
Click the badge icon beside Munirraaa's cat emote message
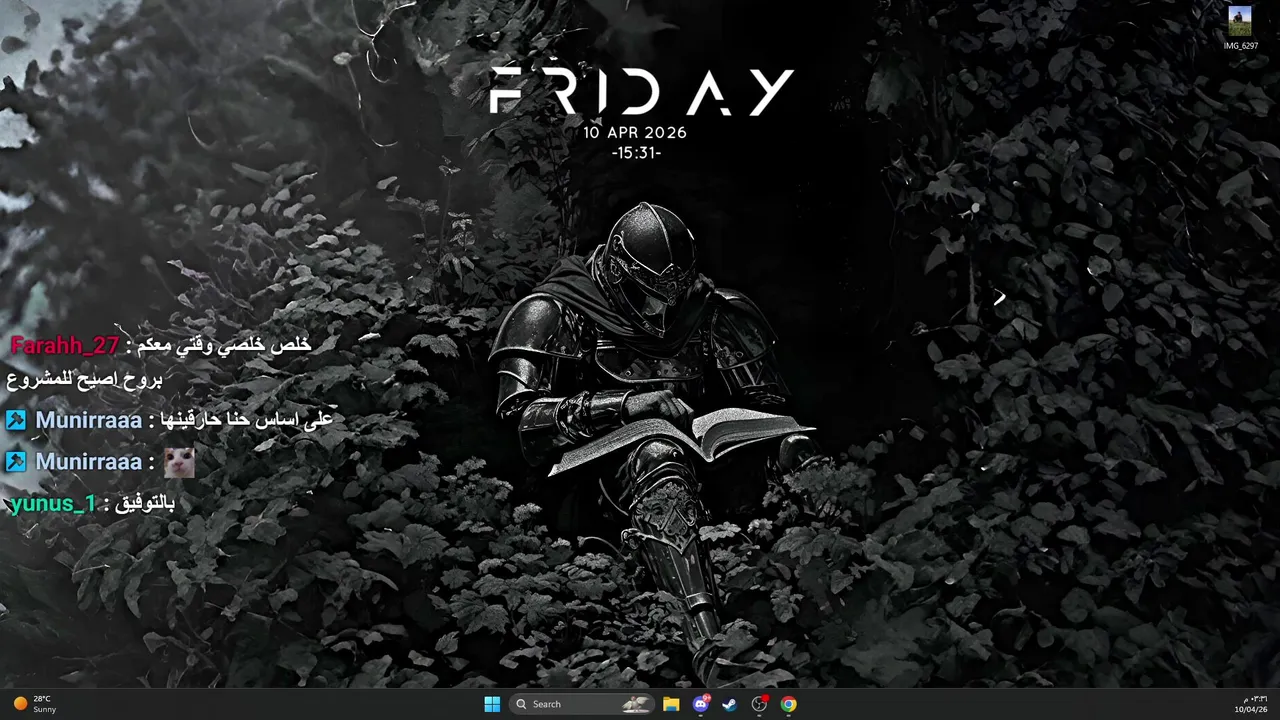click(15, 461)
